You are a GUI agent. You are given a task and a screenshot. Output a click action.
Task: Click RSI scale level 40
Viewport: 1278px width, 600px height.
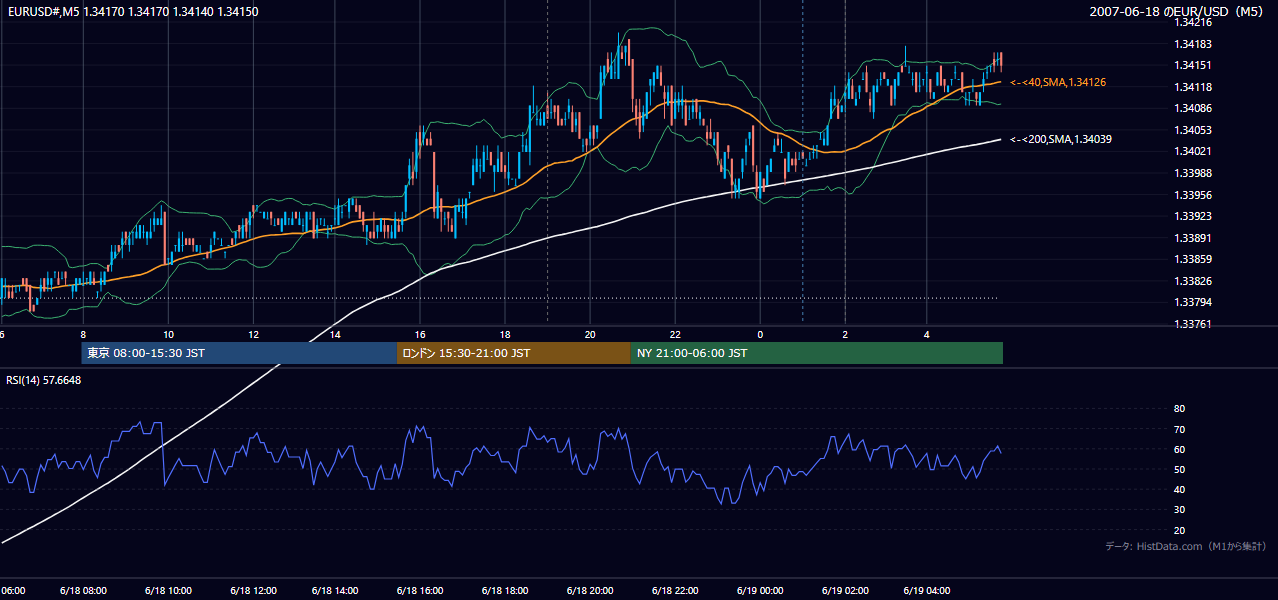click(x=1179, y=490)
